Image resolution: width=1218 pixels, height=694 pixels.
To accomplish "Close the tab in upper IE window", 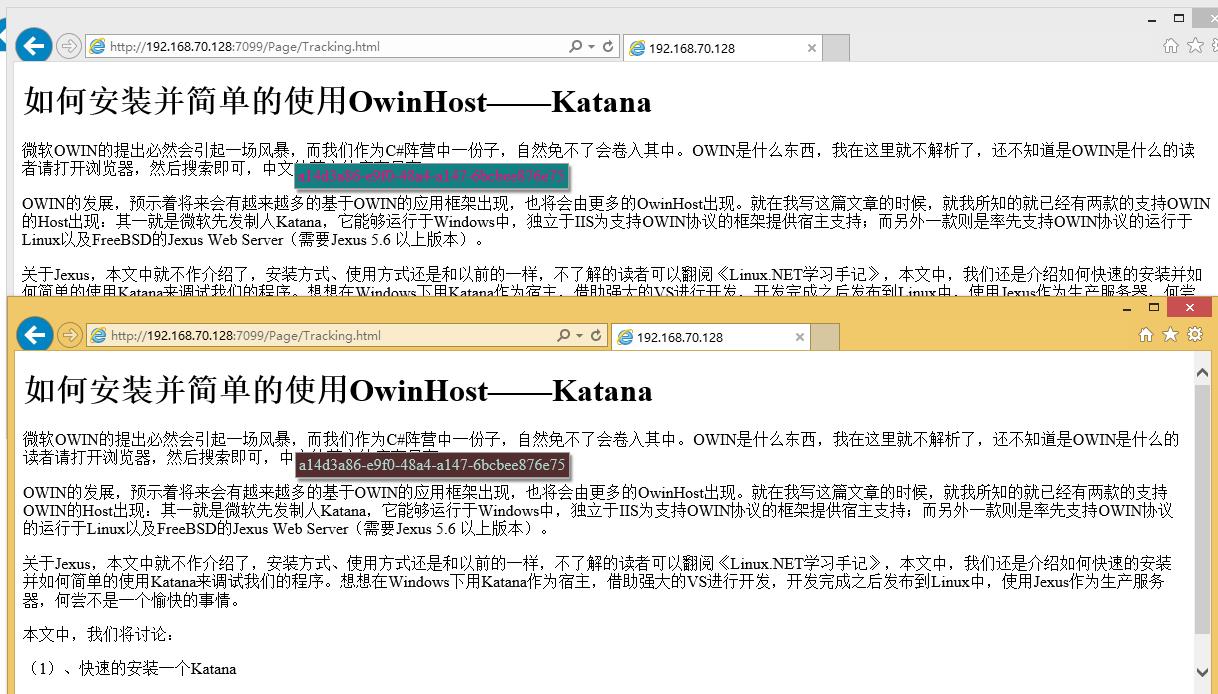I will click(x=811, y=48).
